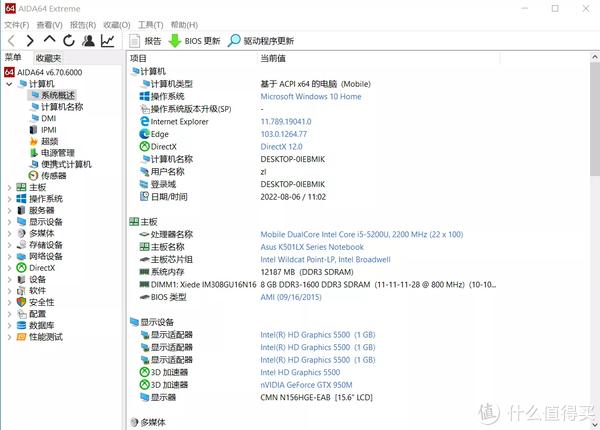600x430 pixels.
Task: Click the 安全性 shield icon
Action: [21, 302]
